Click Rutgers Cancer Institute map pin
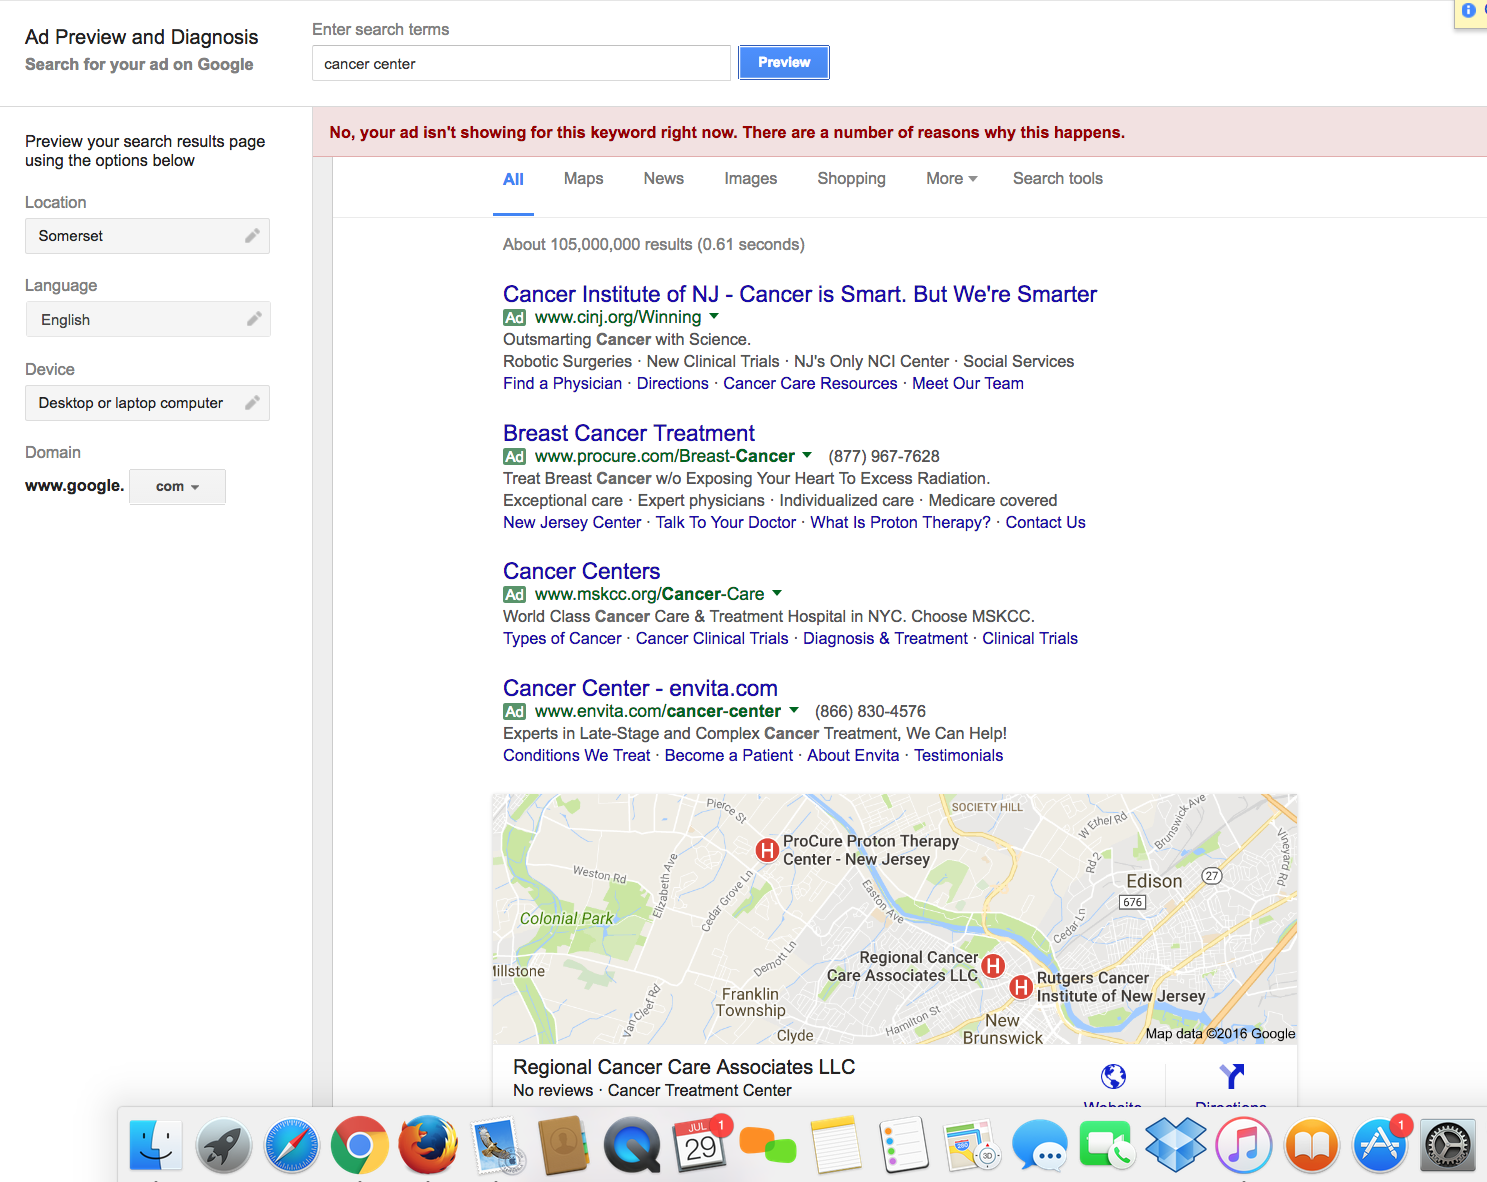The width and height of the screenshot is (1487, 1182). click(x=1021, y=987)
